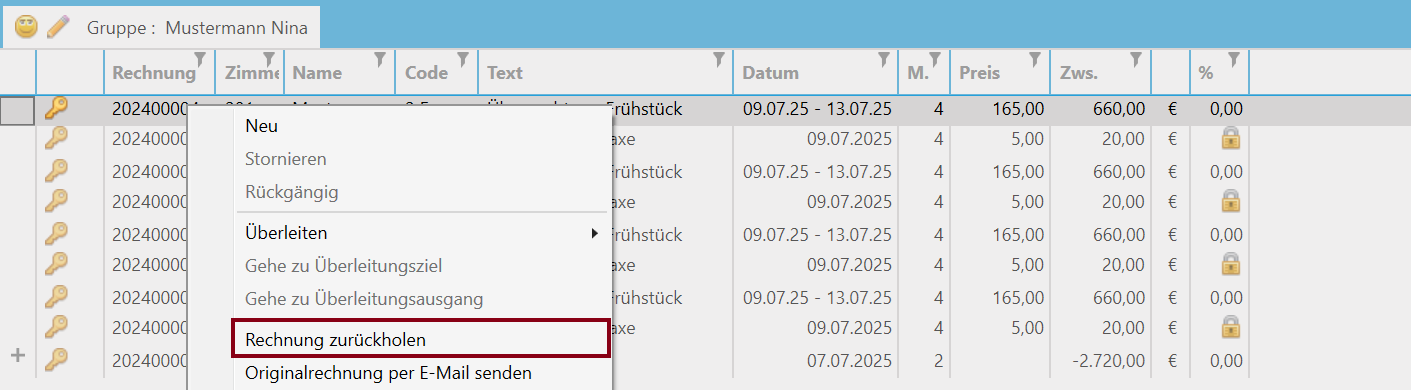Sort by the Zws. column header

[x=1078, y=73]
